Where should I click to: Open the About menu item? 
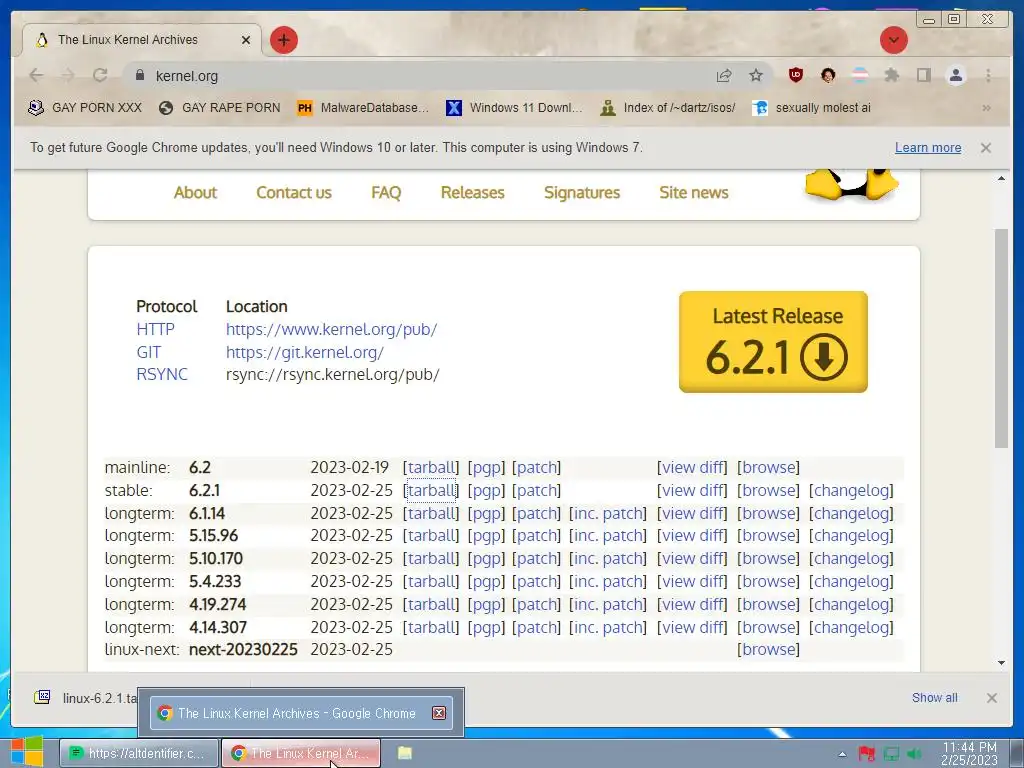(x=195, y=193)
